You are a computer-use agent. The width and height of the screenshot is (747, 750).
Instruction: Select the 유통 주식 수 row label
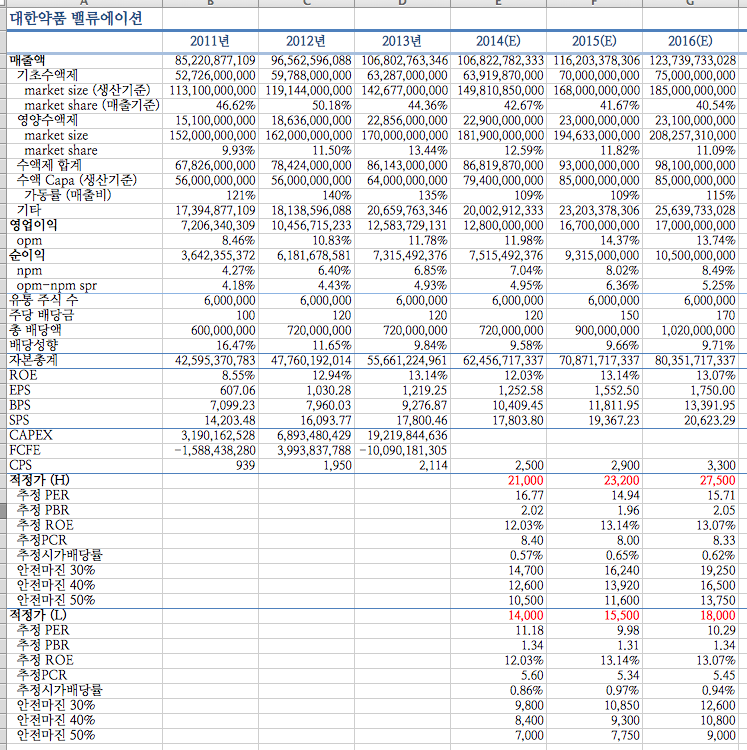pos(44,300)
